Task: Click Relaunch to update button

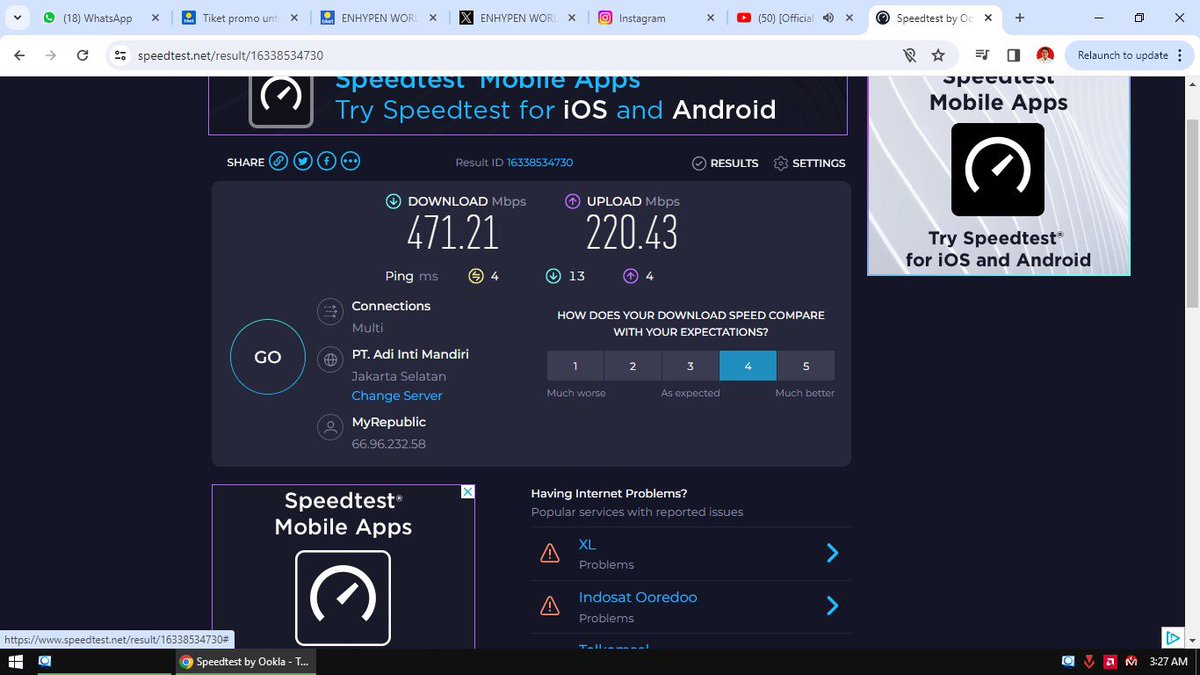Action: pos(1122,55)
